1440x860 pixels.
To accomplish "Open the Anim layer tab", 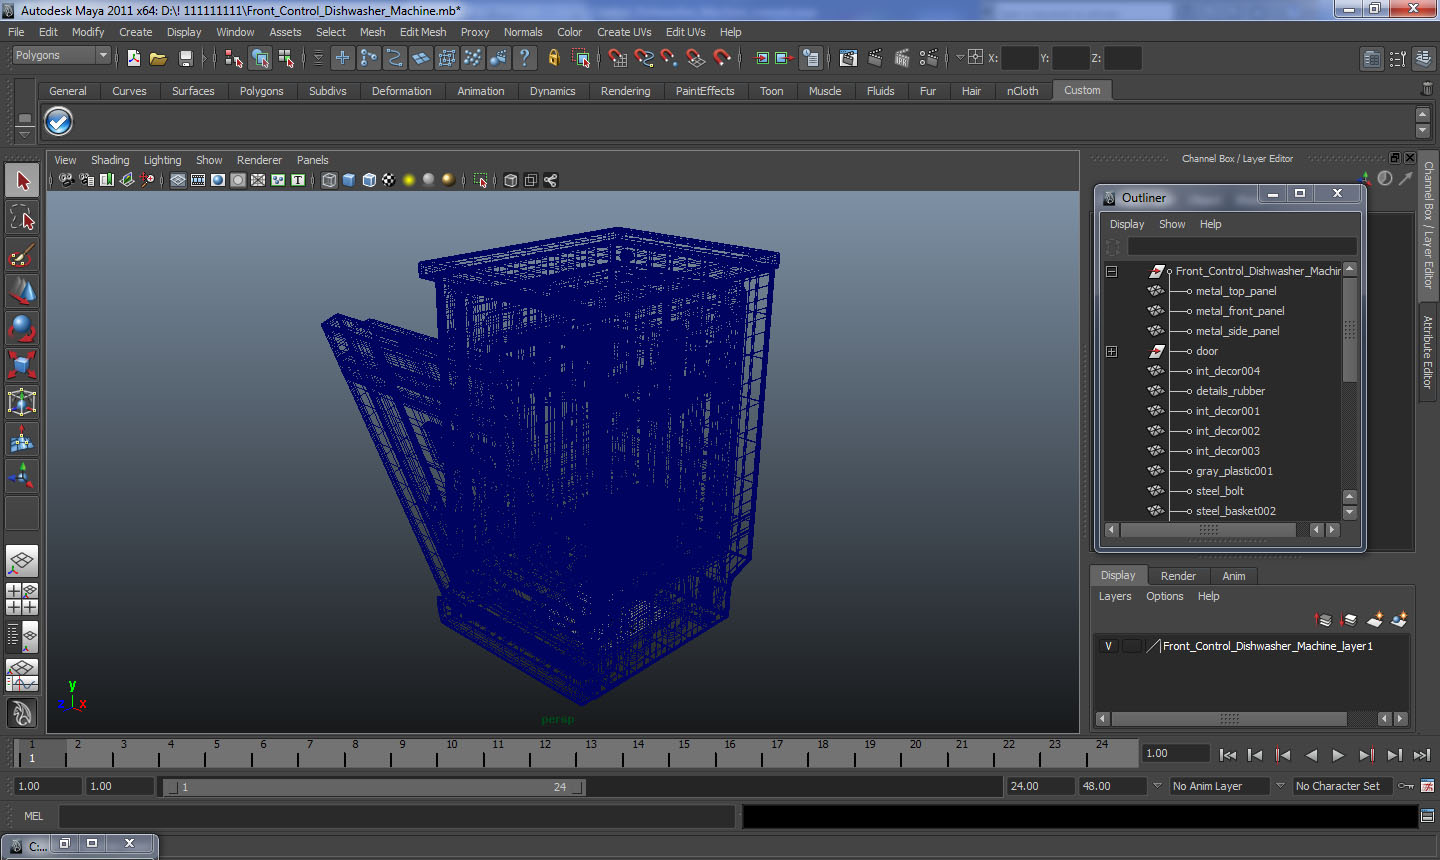I will (x=1234, y=576).
